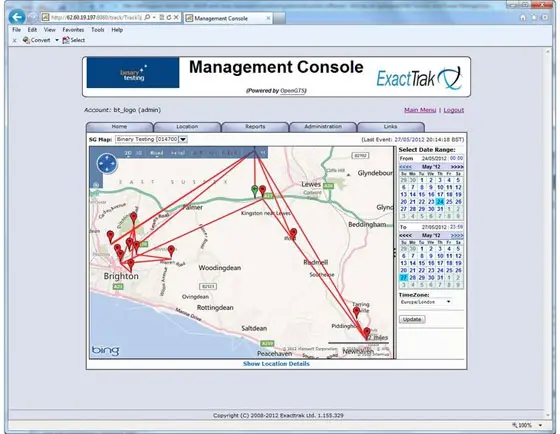Open the OpenGTS link
The image size is (560, 434).
tap(293, 91)
